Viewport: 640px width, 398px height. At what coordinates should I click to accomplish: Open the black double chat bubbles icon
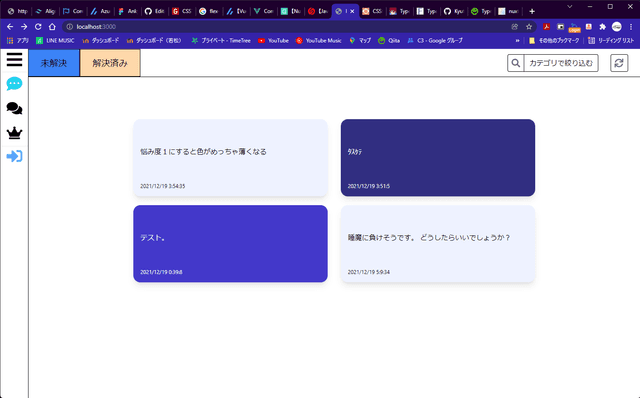[x=14, y=108]
